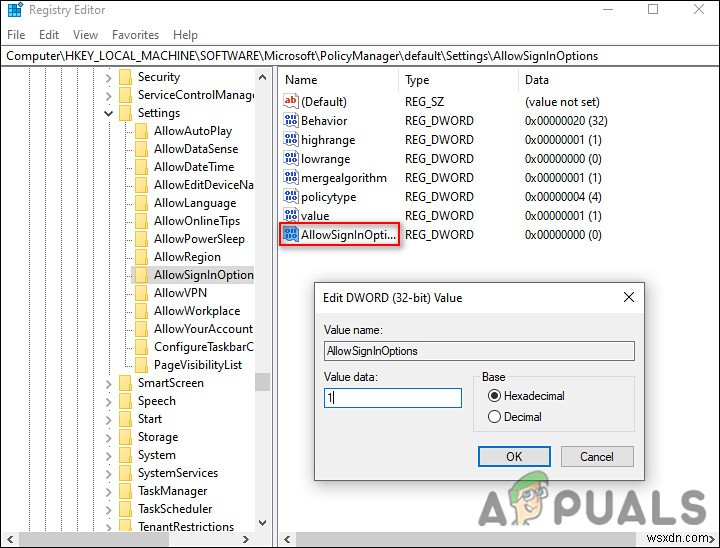Click the SmartScreen folder icon
This screenshot has width=720, height=548.
(x=125, y=383)
